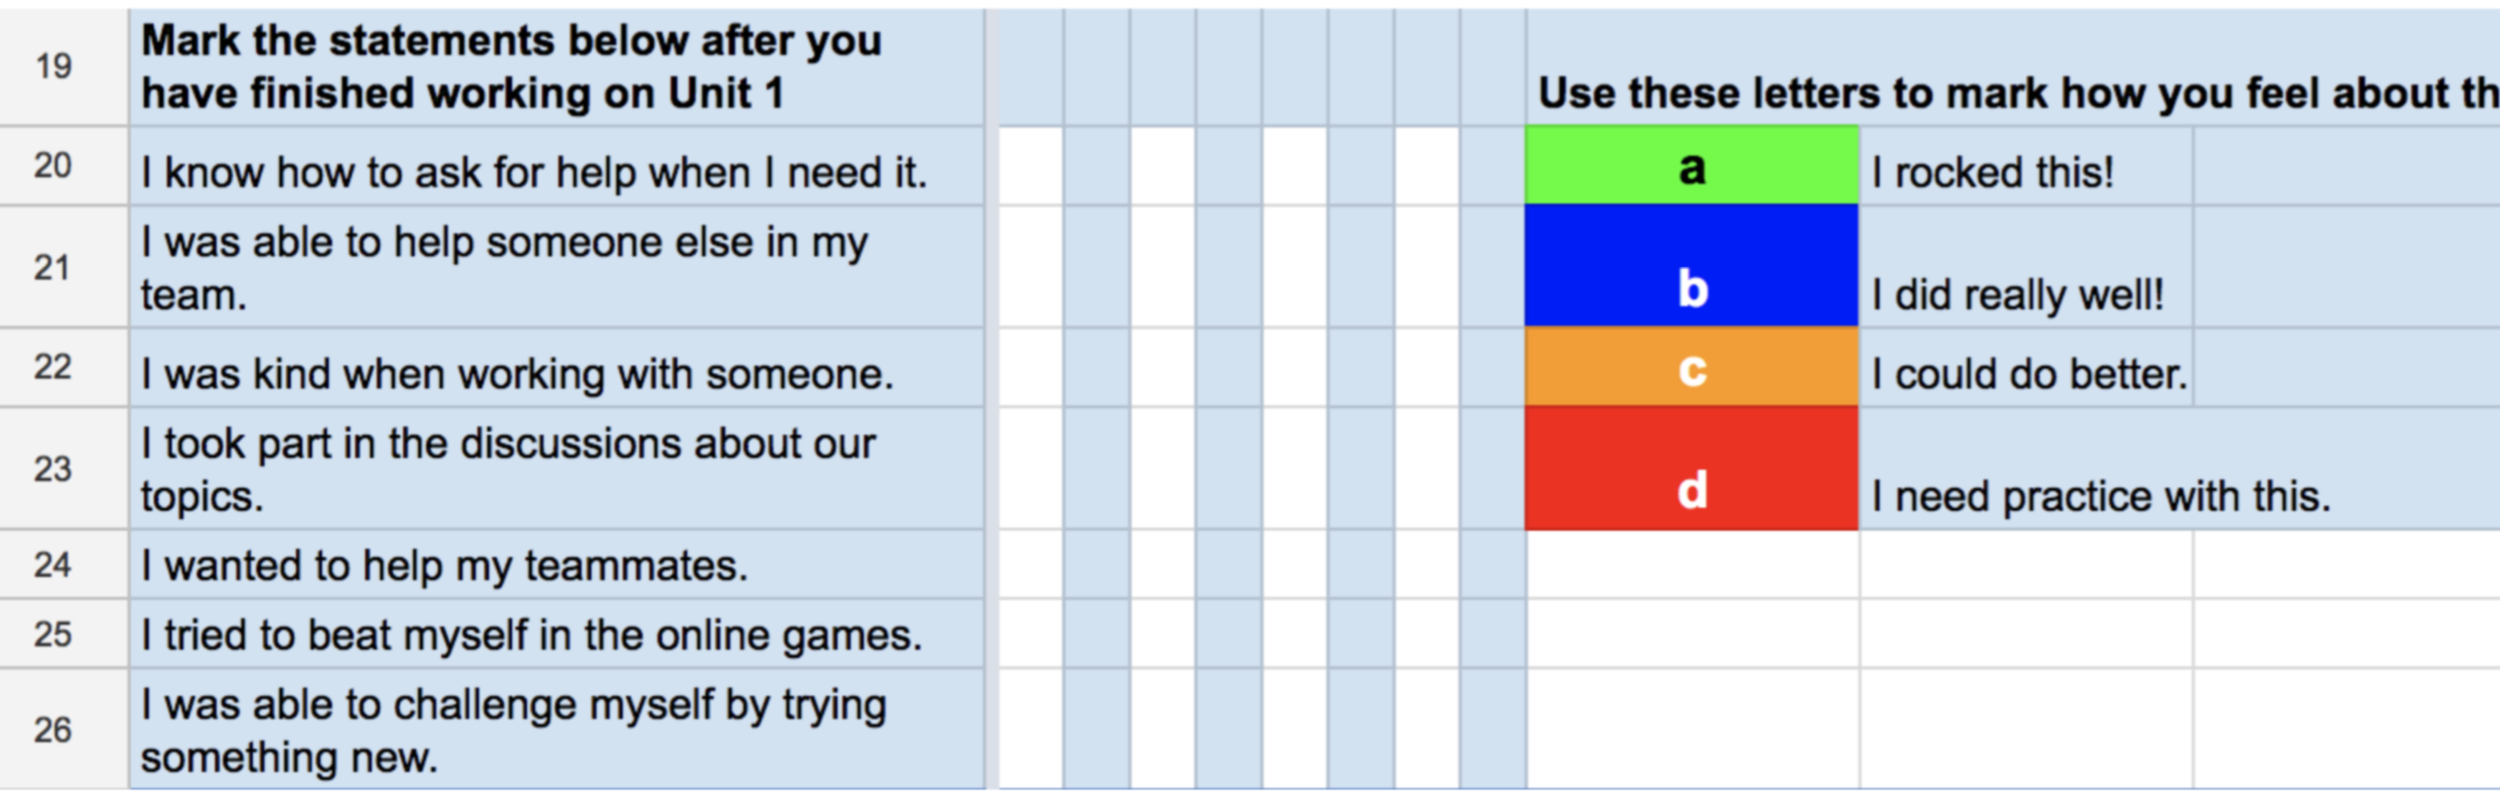Click the green 'a' cell
Image resolution: width=2500 pixels, height=802 pixels.
coord(1691,167)
